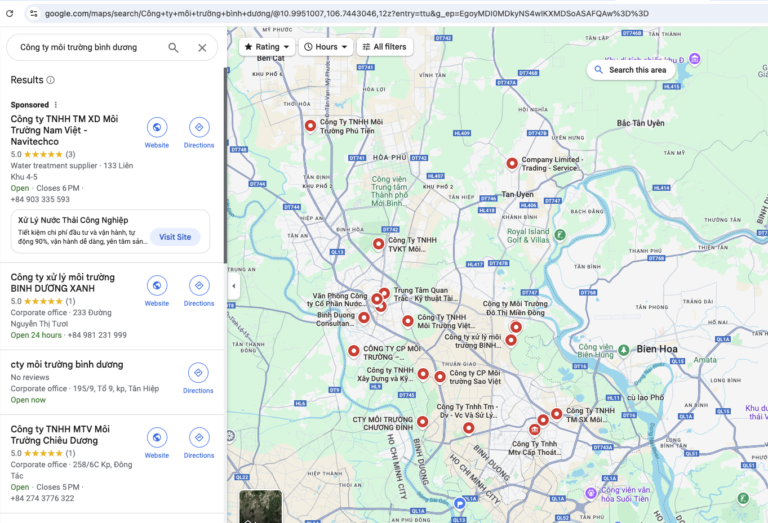Select Công Ty Tnhh Tm - Dv pin
The width and height of the screenshot is (768, 523).
[x=468, y=428]
